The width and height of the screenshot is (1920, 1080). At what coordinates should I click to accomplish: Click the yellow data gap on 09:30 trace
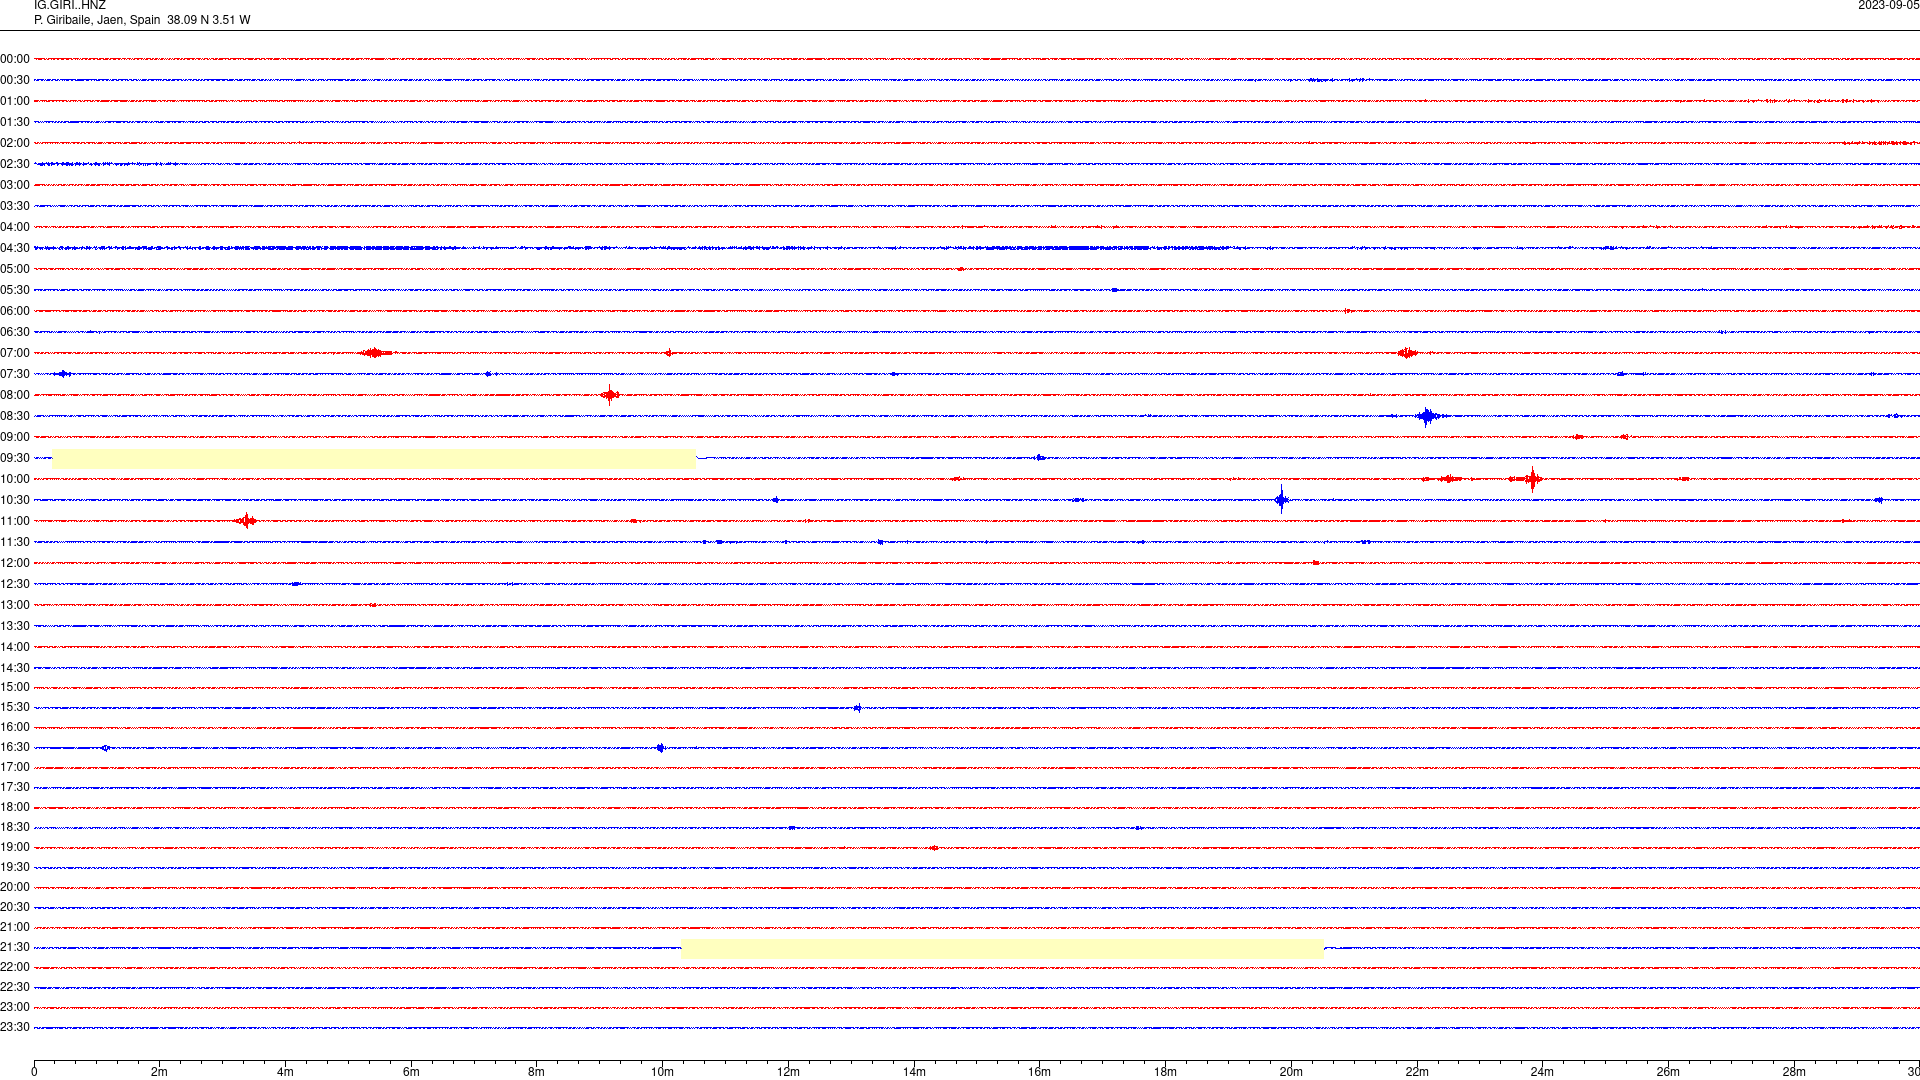tap(374, 458)
